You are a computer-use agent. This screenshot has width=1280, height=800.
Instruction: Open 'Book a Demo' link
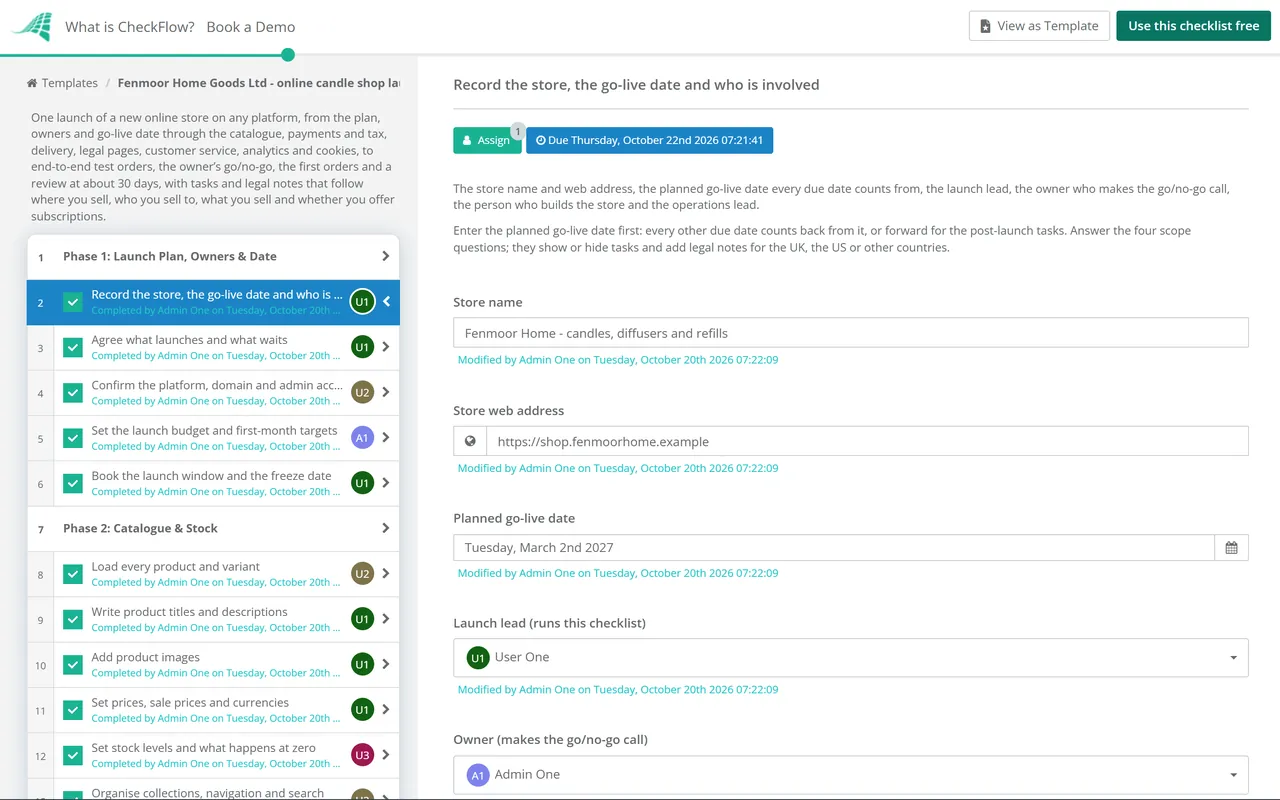tap(251, 27)
